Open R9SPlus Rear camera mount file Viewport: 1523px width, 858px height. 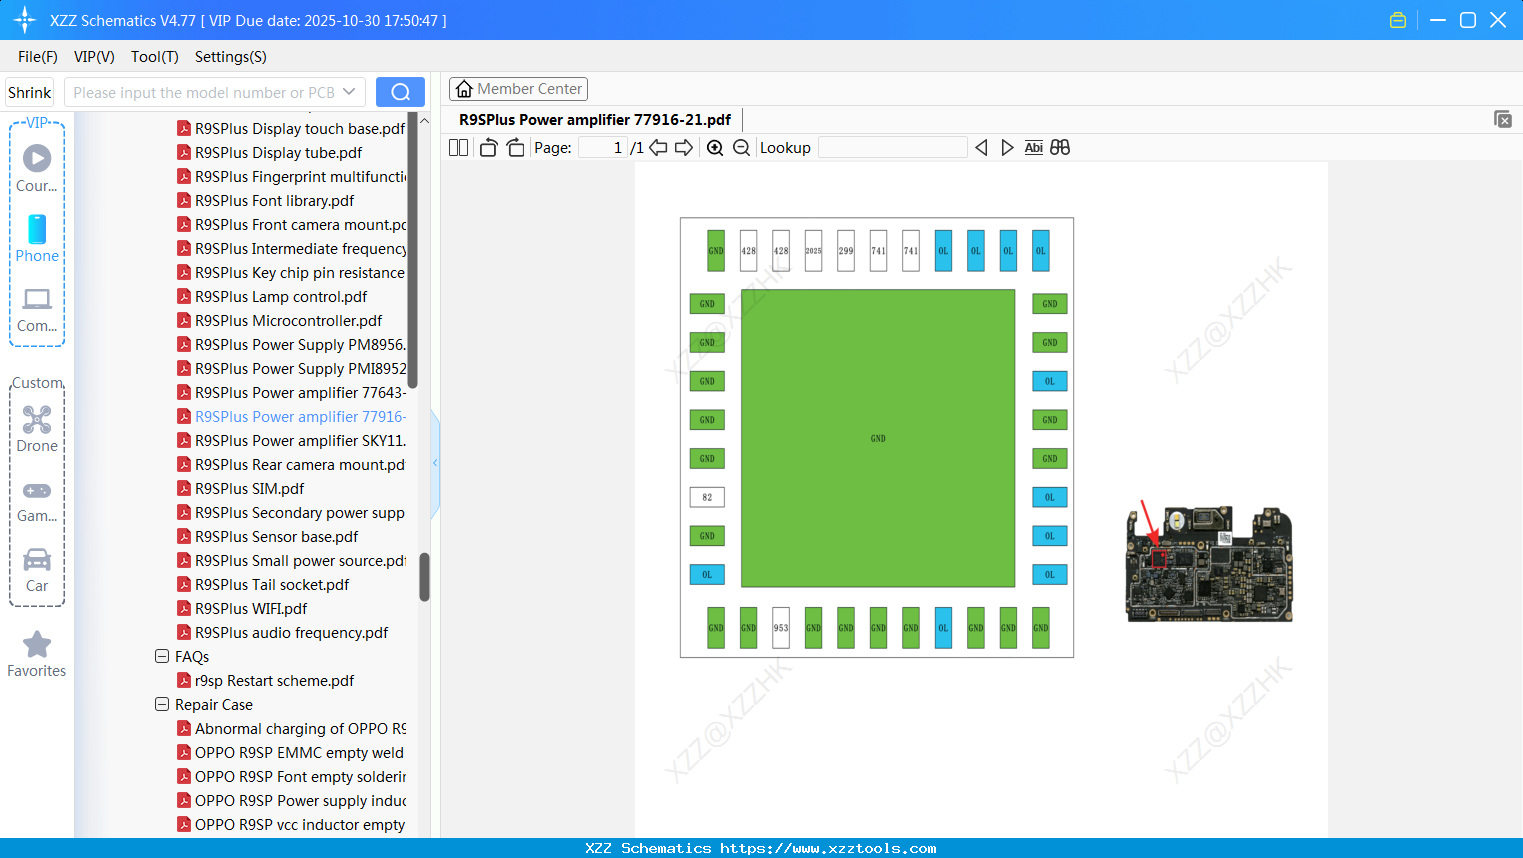(x=291, y=465)
